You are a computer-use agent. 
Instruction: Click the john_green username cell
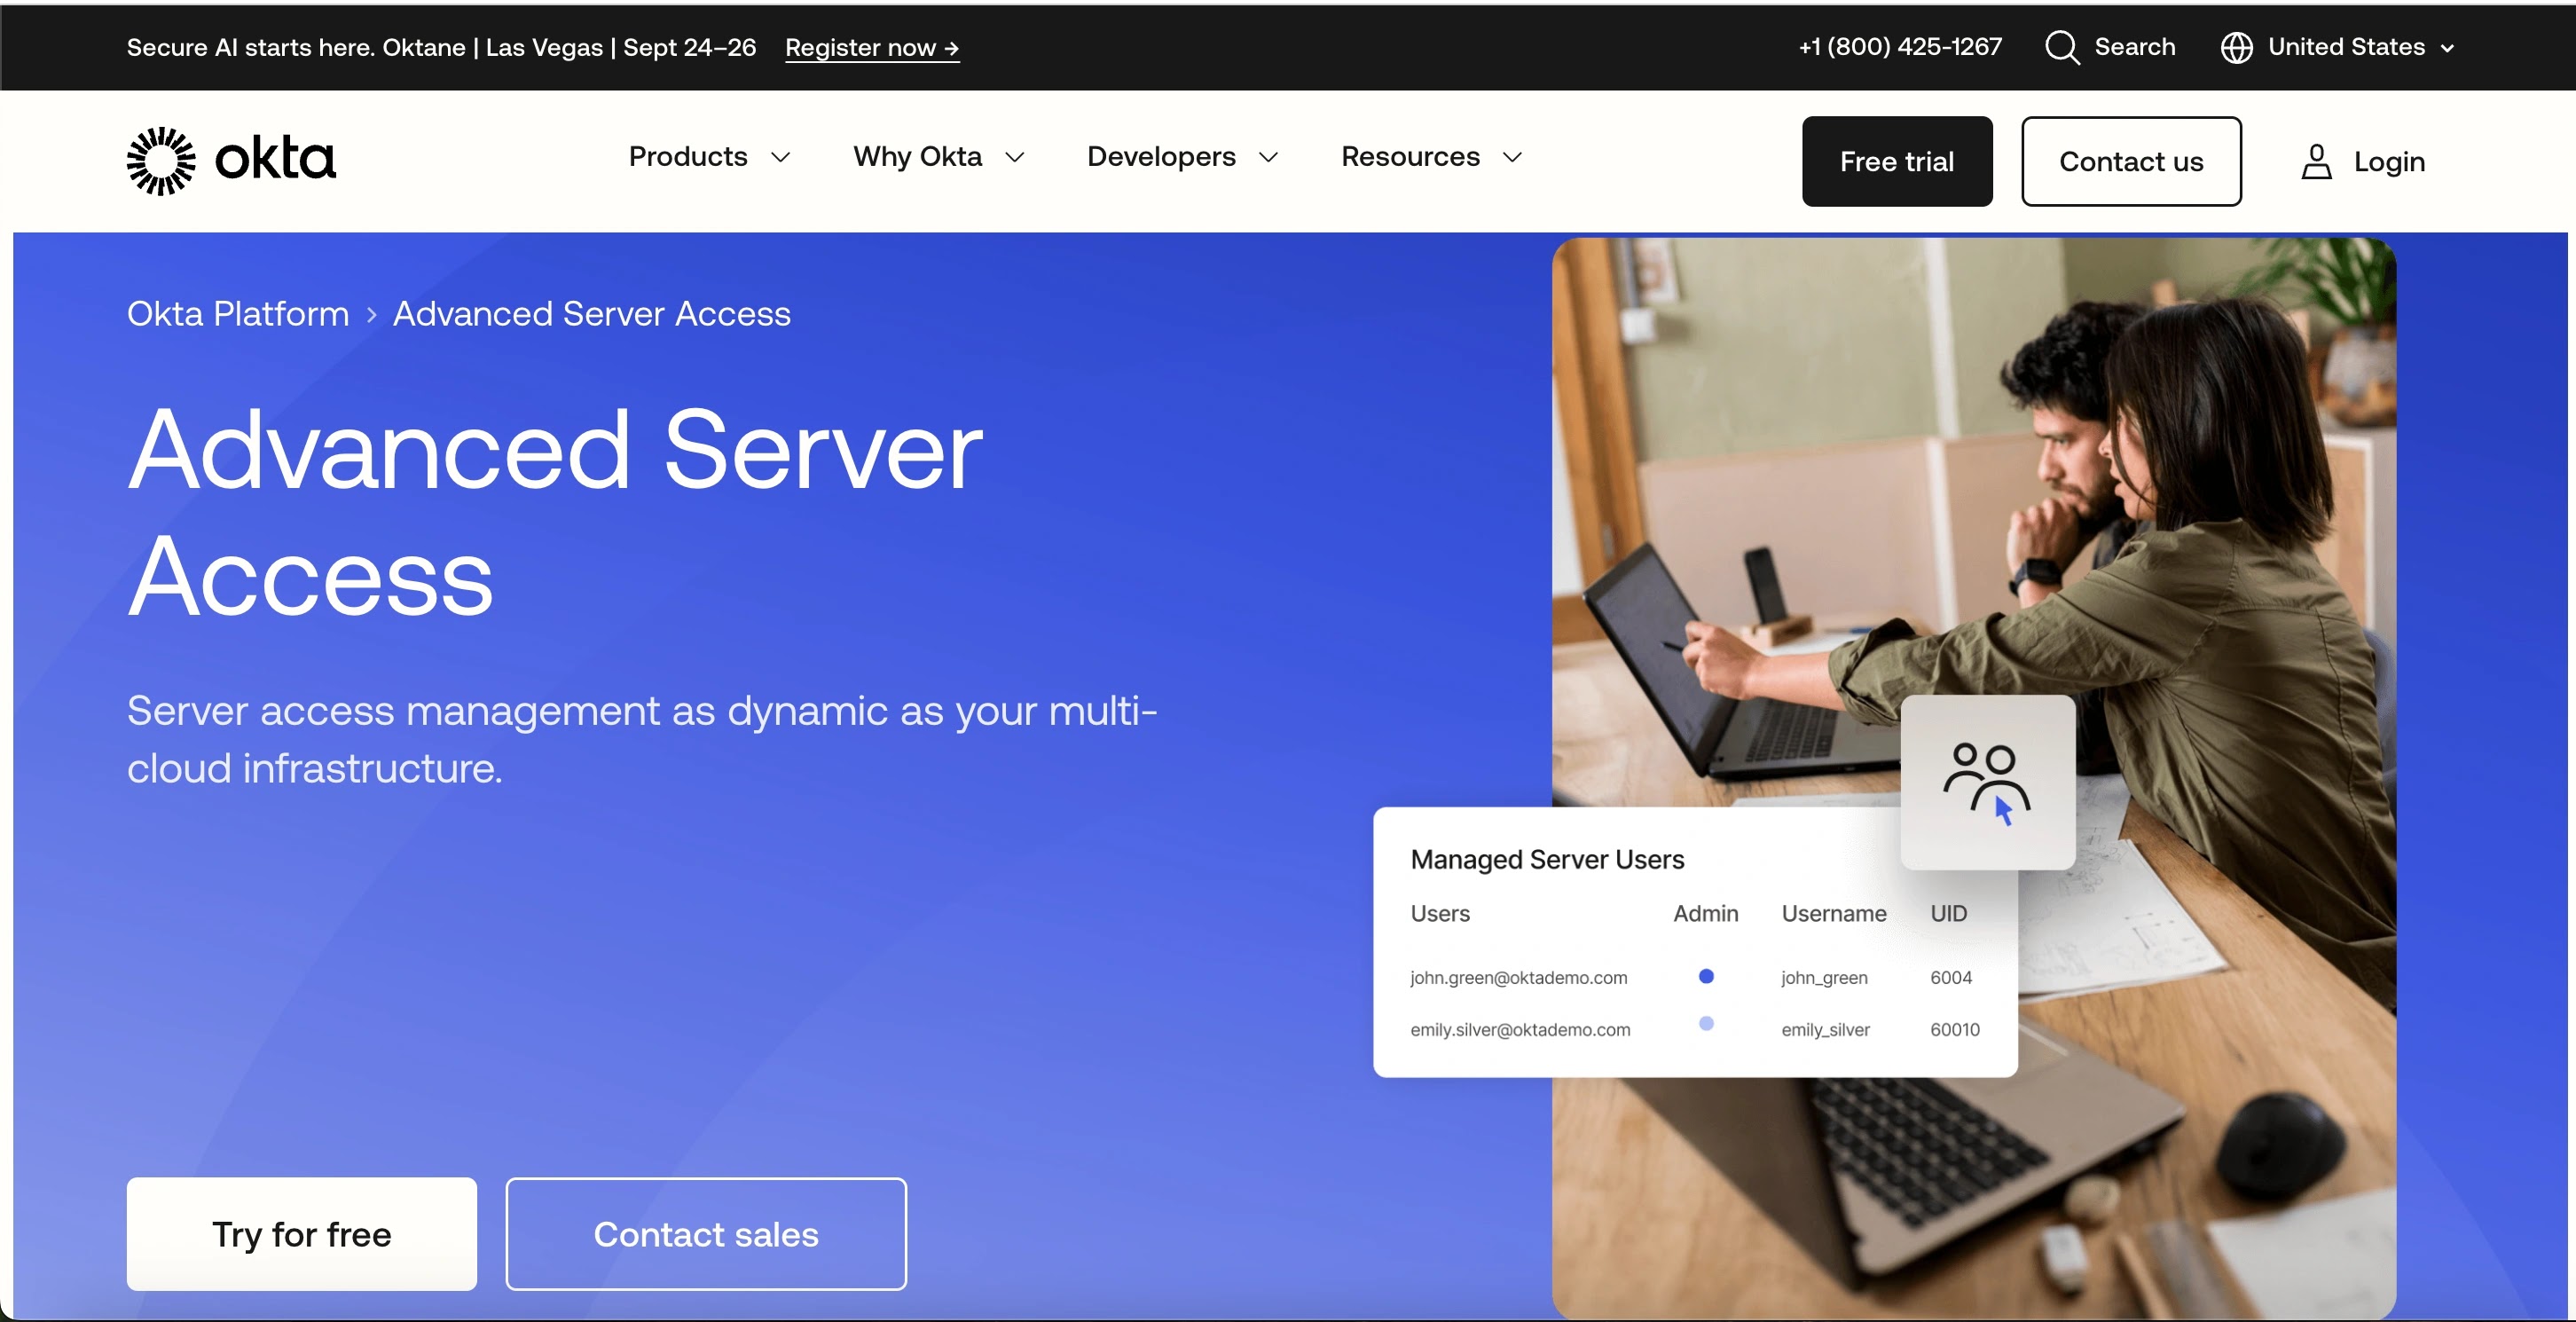[1823, 977]
